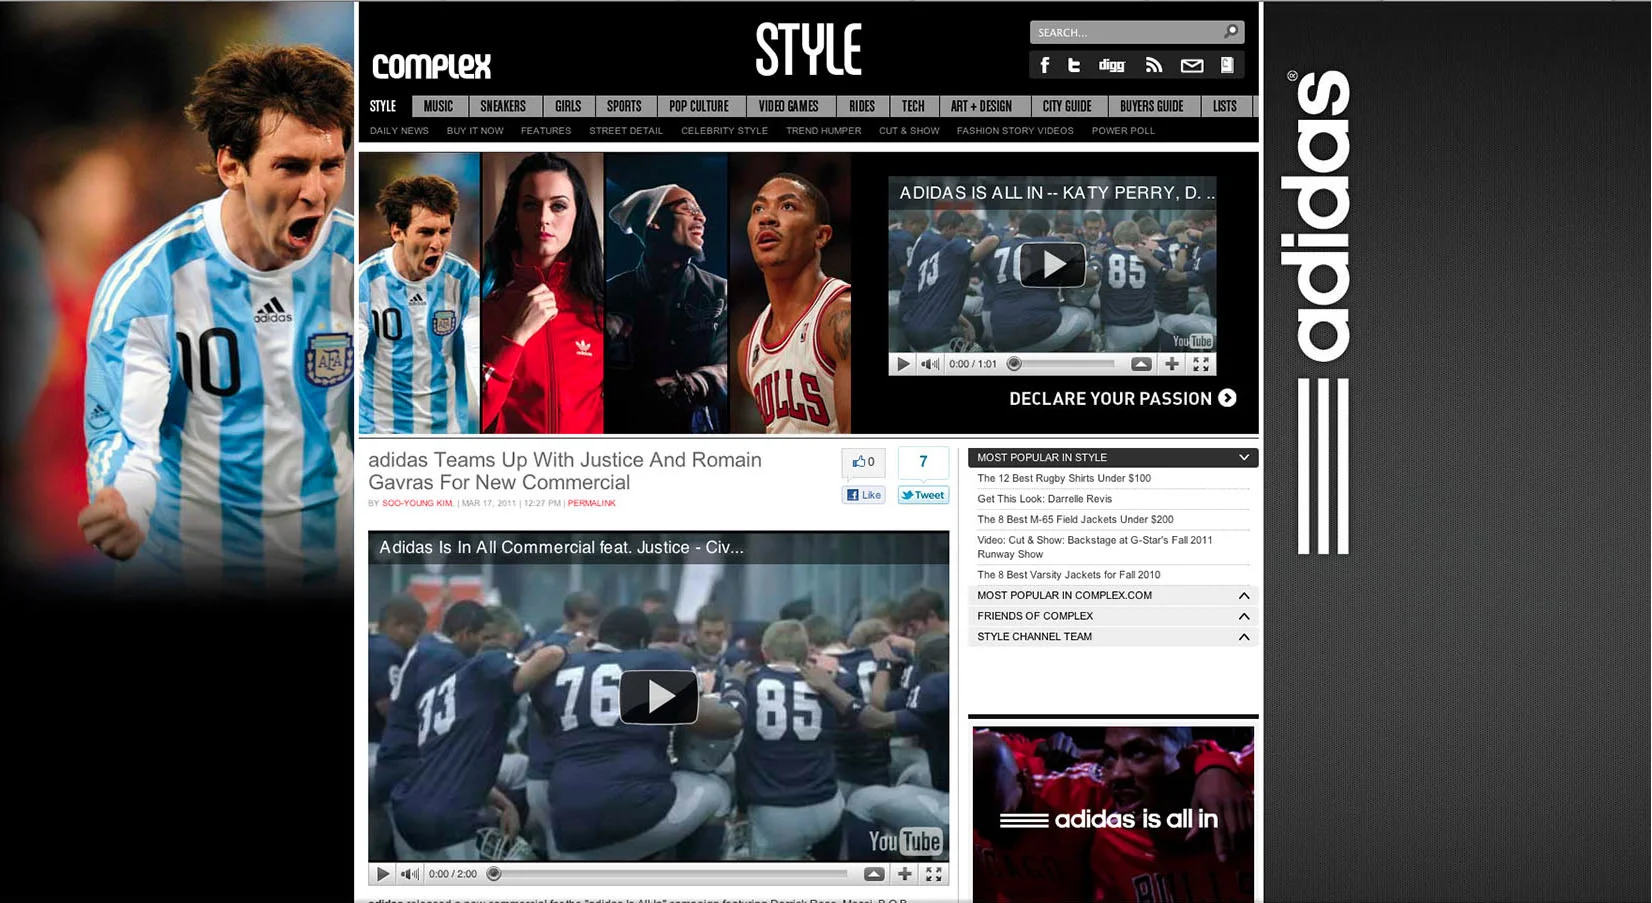
Task: Open the City Guide nav tab
Action: [x=1067, y=106]
